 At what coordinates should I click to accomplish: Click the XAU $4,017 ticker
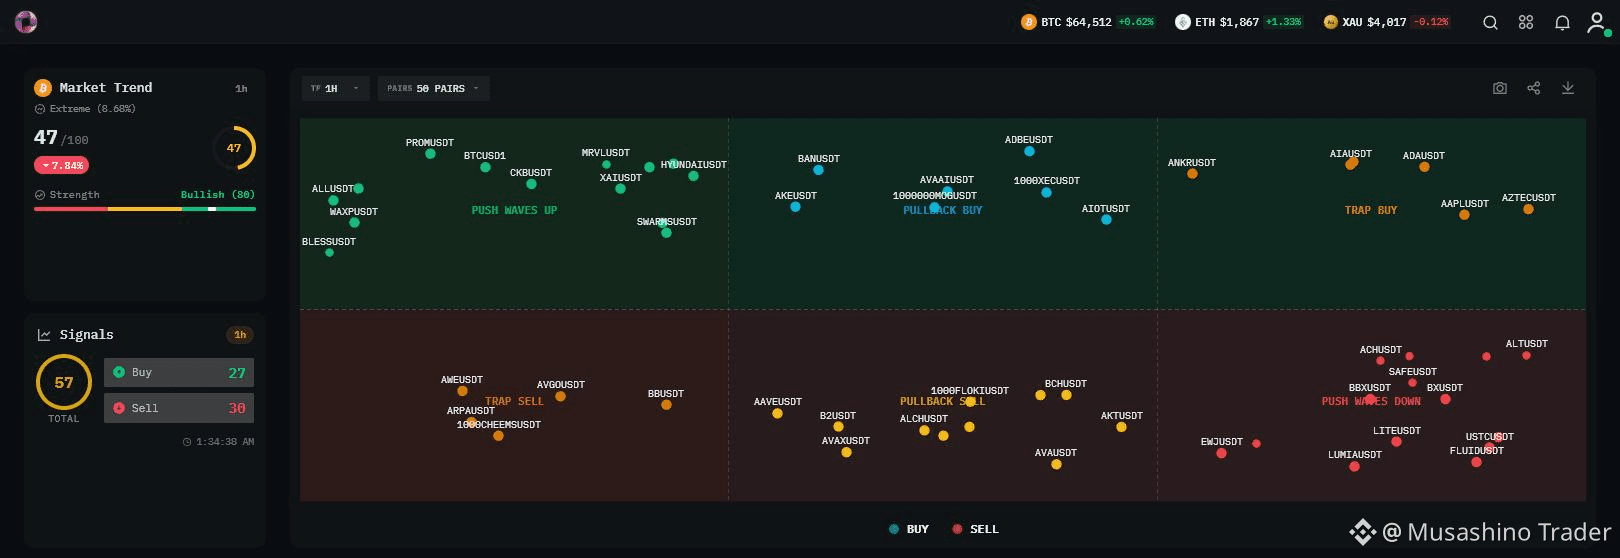pos(1386,22)
